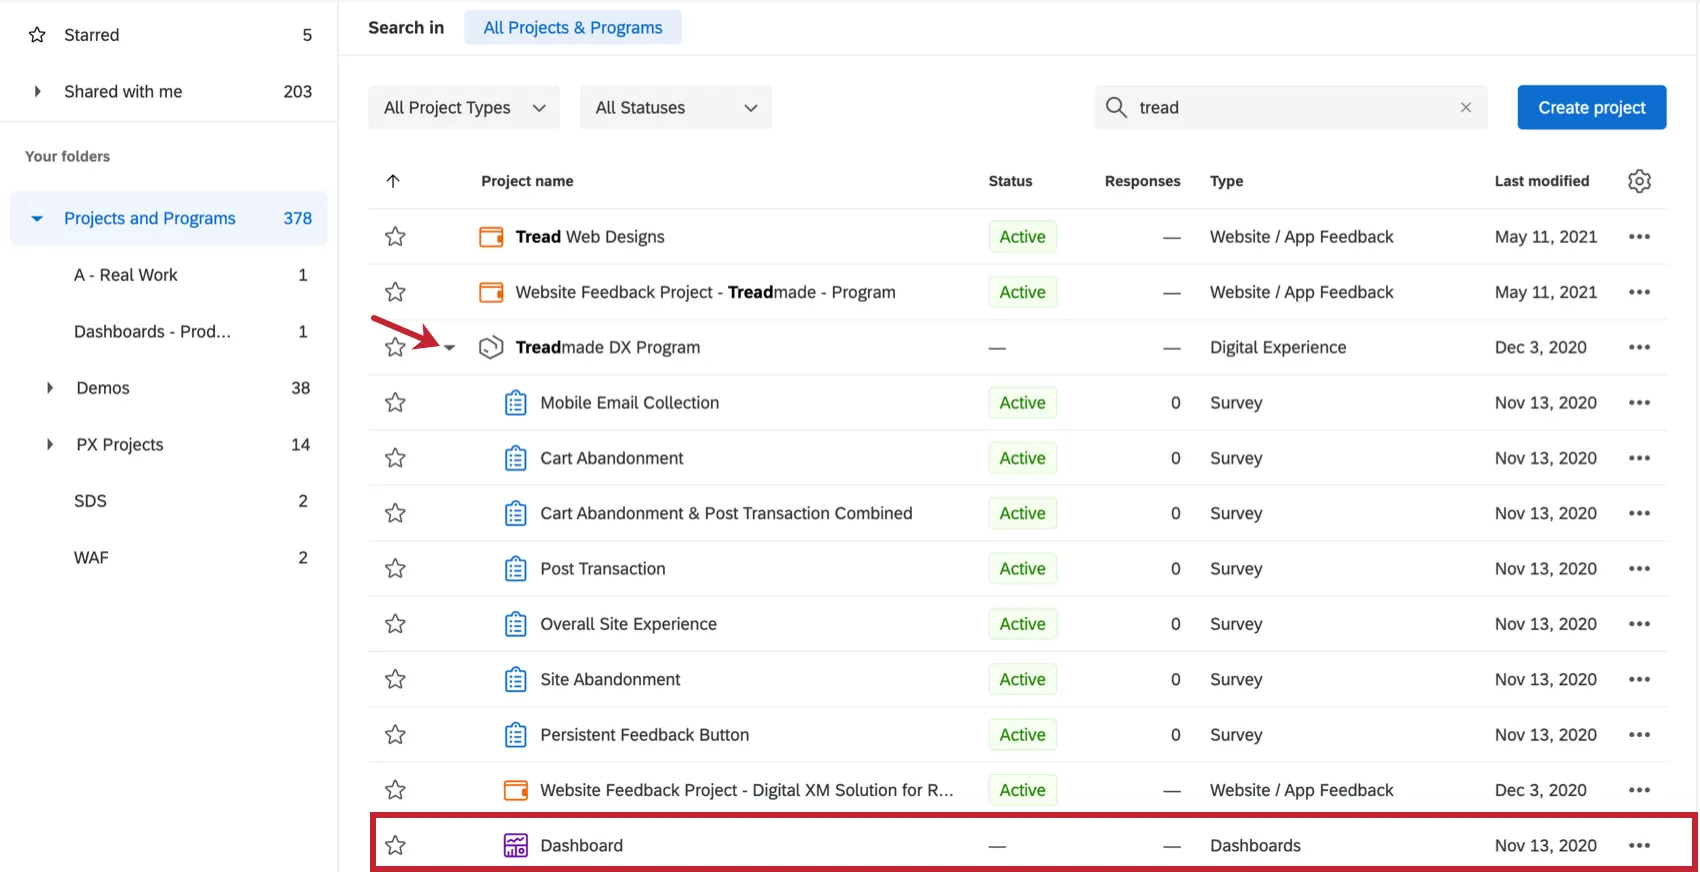The width and height of the screenshot is (1700, 872).
Task: Click the Cart Abandonment survey icon
Action: pos(515,458)
